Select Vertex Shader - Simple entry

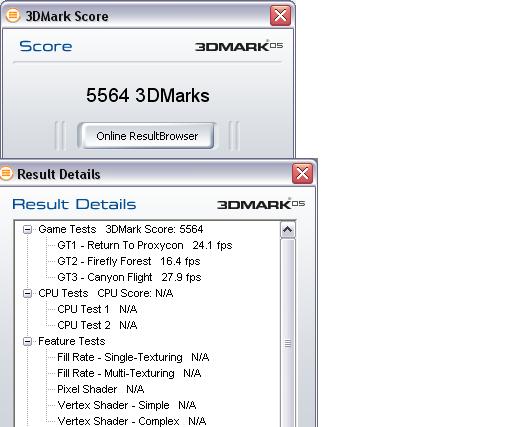[127, 405]
